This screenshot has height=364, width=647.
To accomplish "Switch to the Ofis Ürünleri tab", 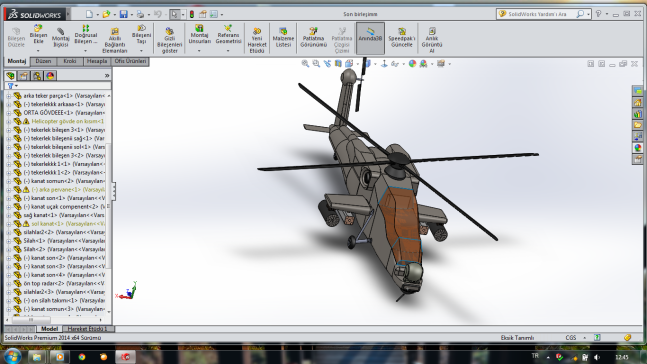I will coord(130,61).
